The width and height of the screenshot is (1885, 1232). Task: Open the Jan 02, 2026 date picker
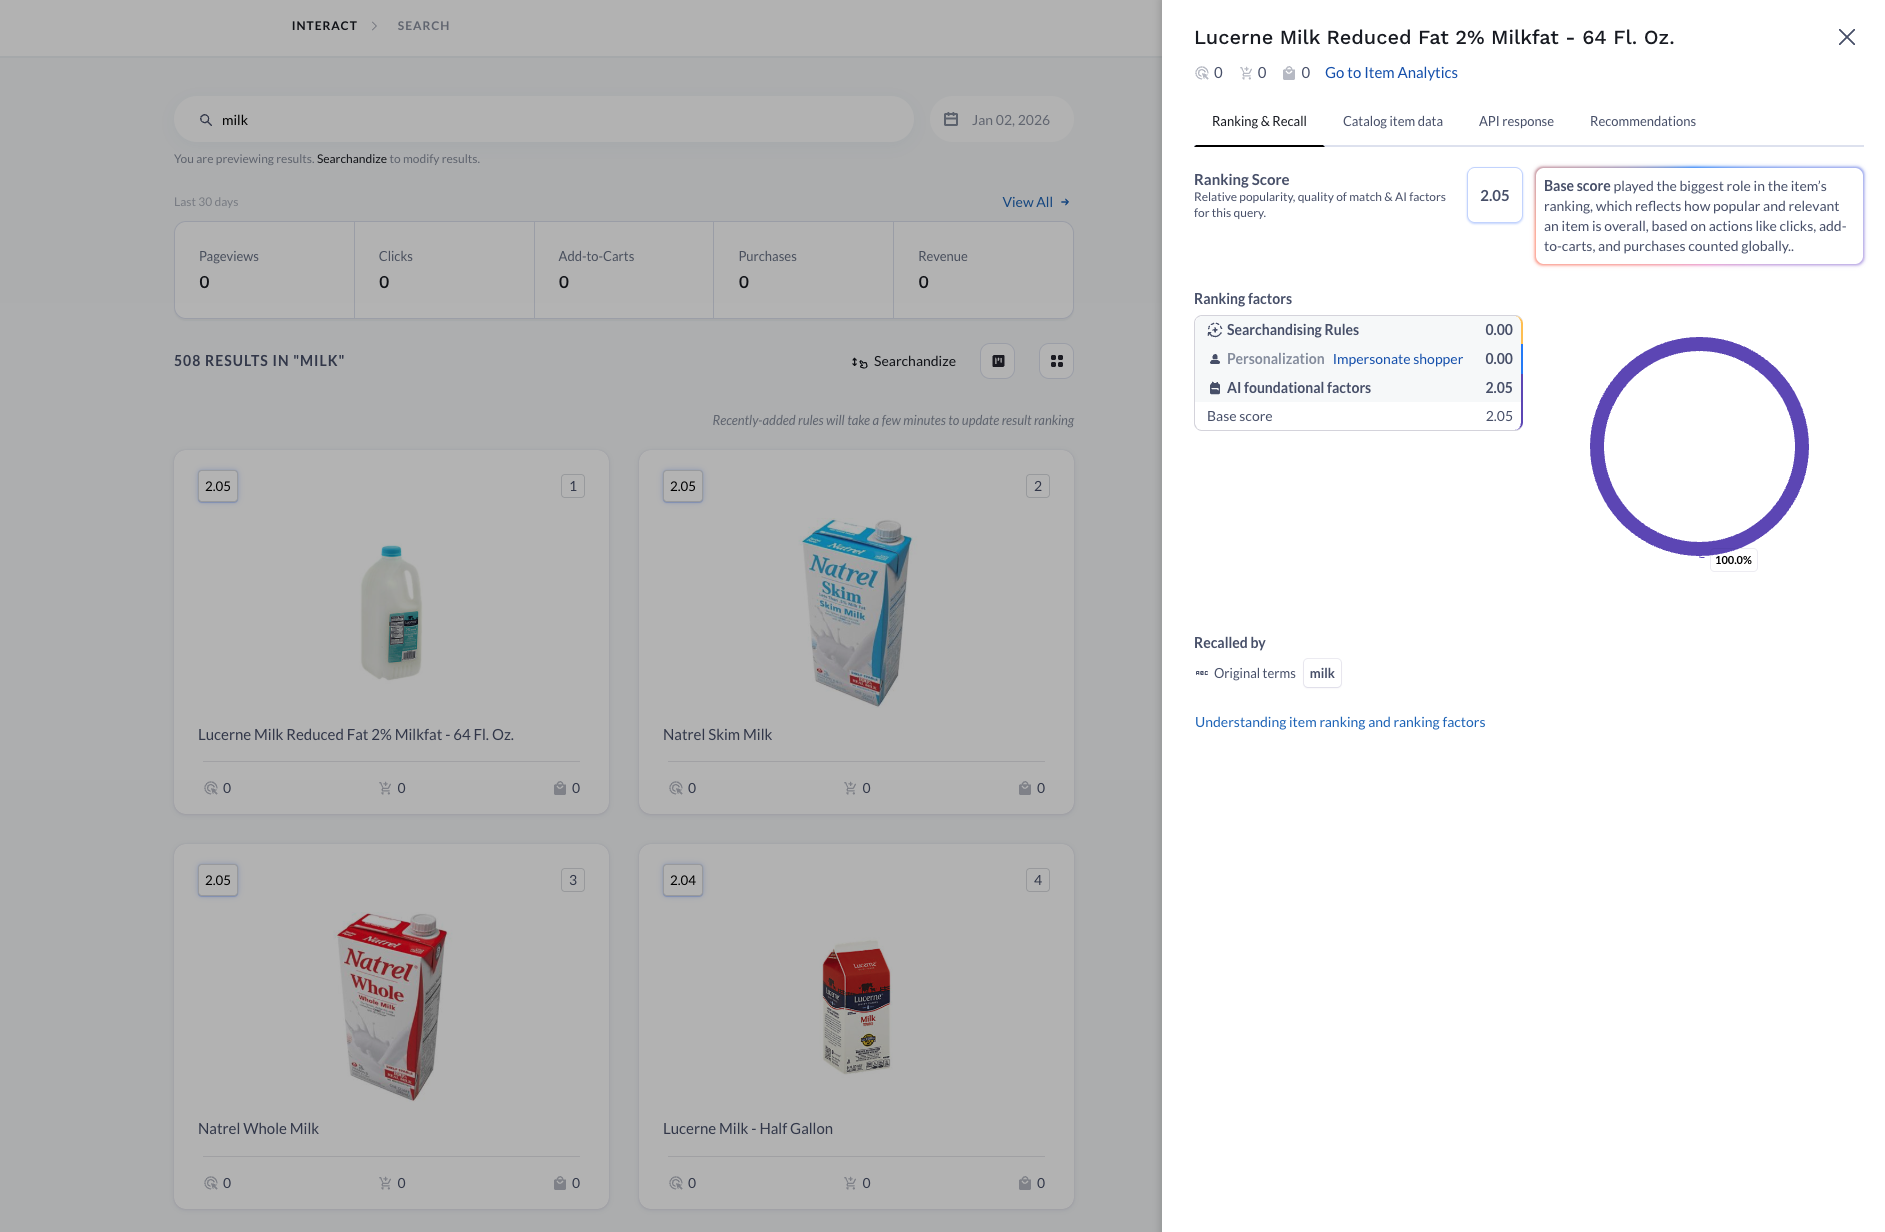[x=1010, y=120]
